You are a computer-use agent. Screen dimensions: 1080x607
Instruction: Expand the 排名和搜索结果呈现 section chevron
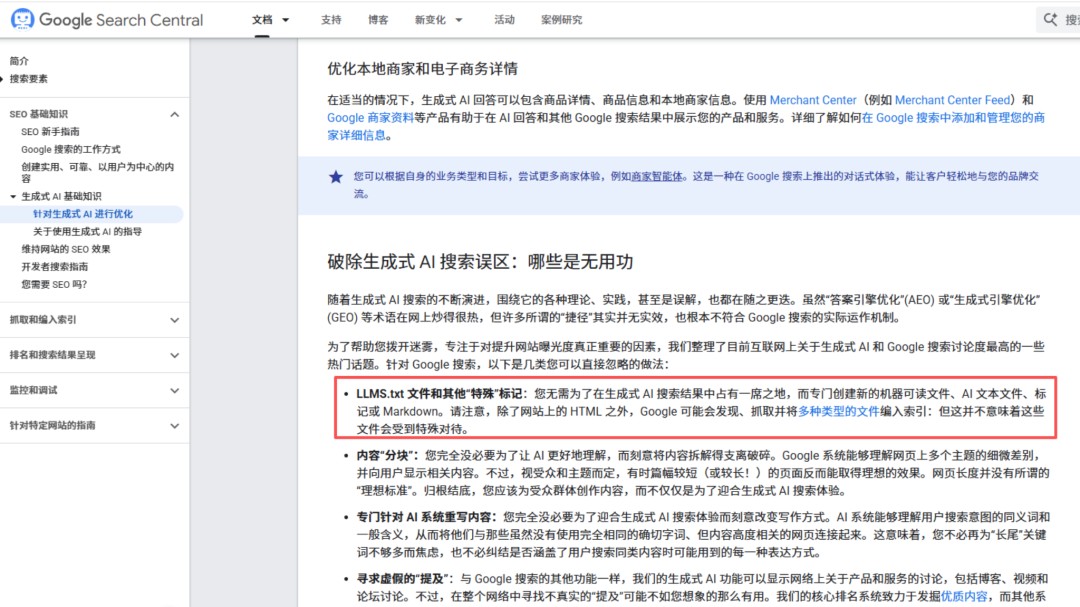[x=174, y=355]
